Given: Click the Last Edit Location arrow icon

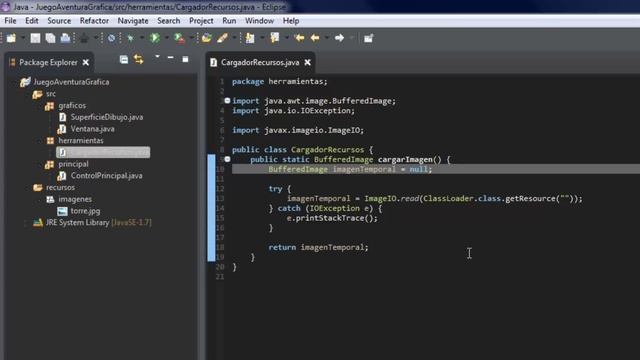Looking at the screenshot, I should click(299, 38).
